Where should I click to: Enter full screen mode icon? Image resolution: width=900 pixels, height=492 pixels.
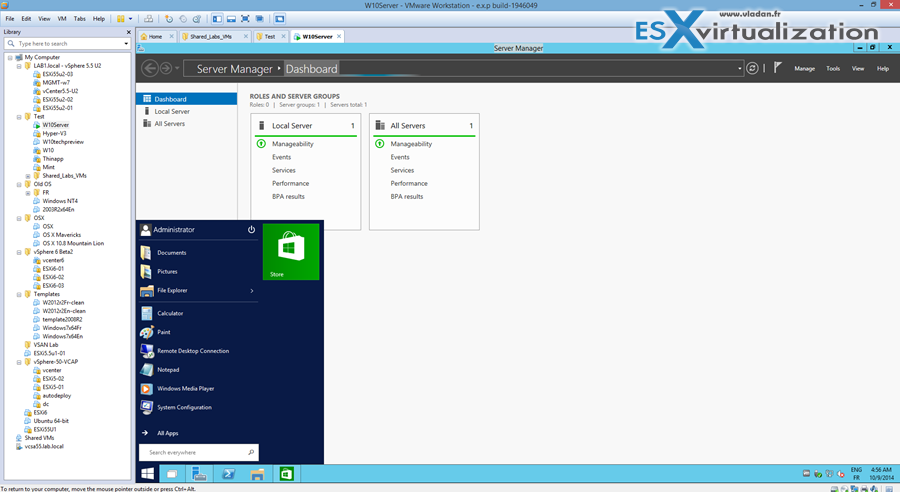245,19
